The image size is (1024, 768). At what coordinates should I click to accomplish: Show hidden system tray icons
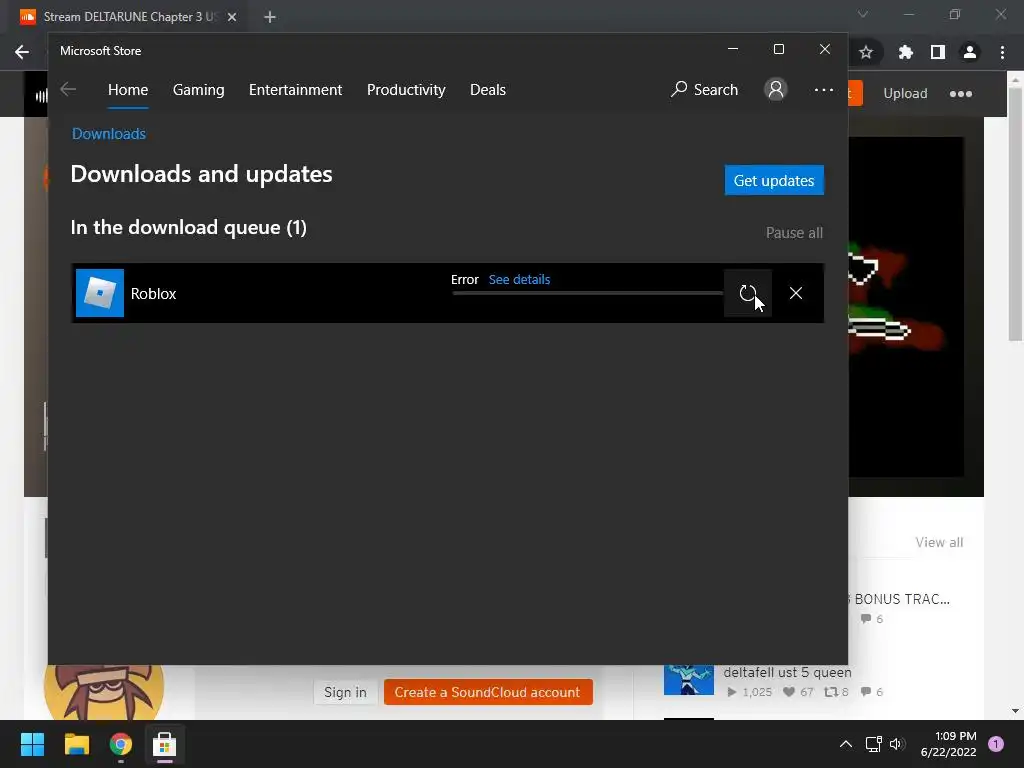point(845,744)
